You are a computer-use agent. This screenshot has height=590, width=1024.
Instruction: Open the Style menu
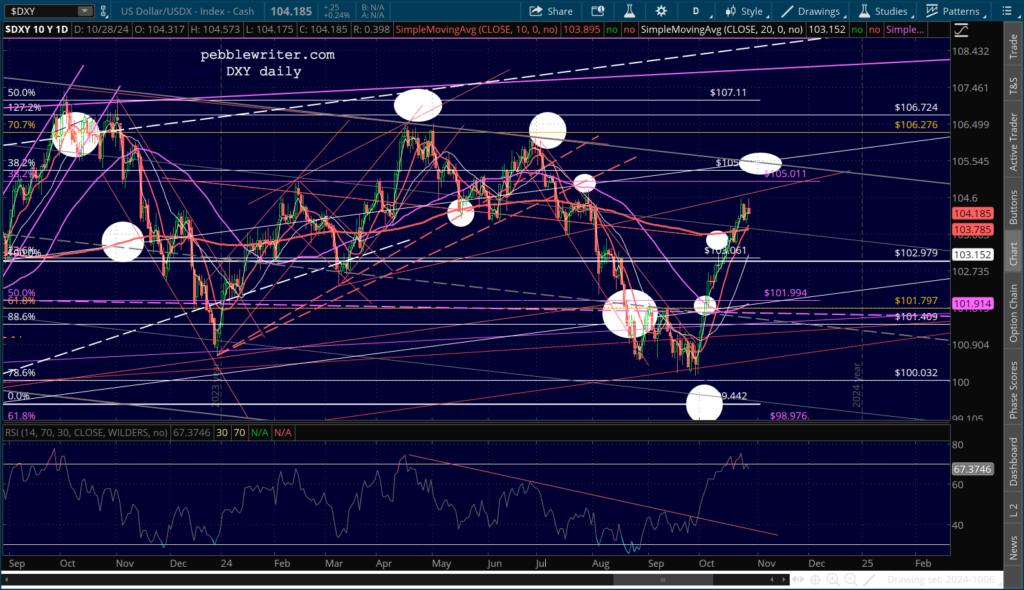point(745,11)
